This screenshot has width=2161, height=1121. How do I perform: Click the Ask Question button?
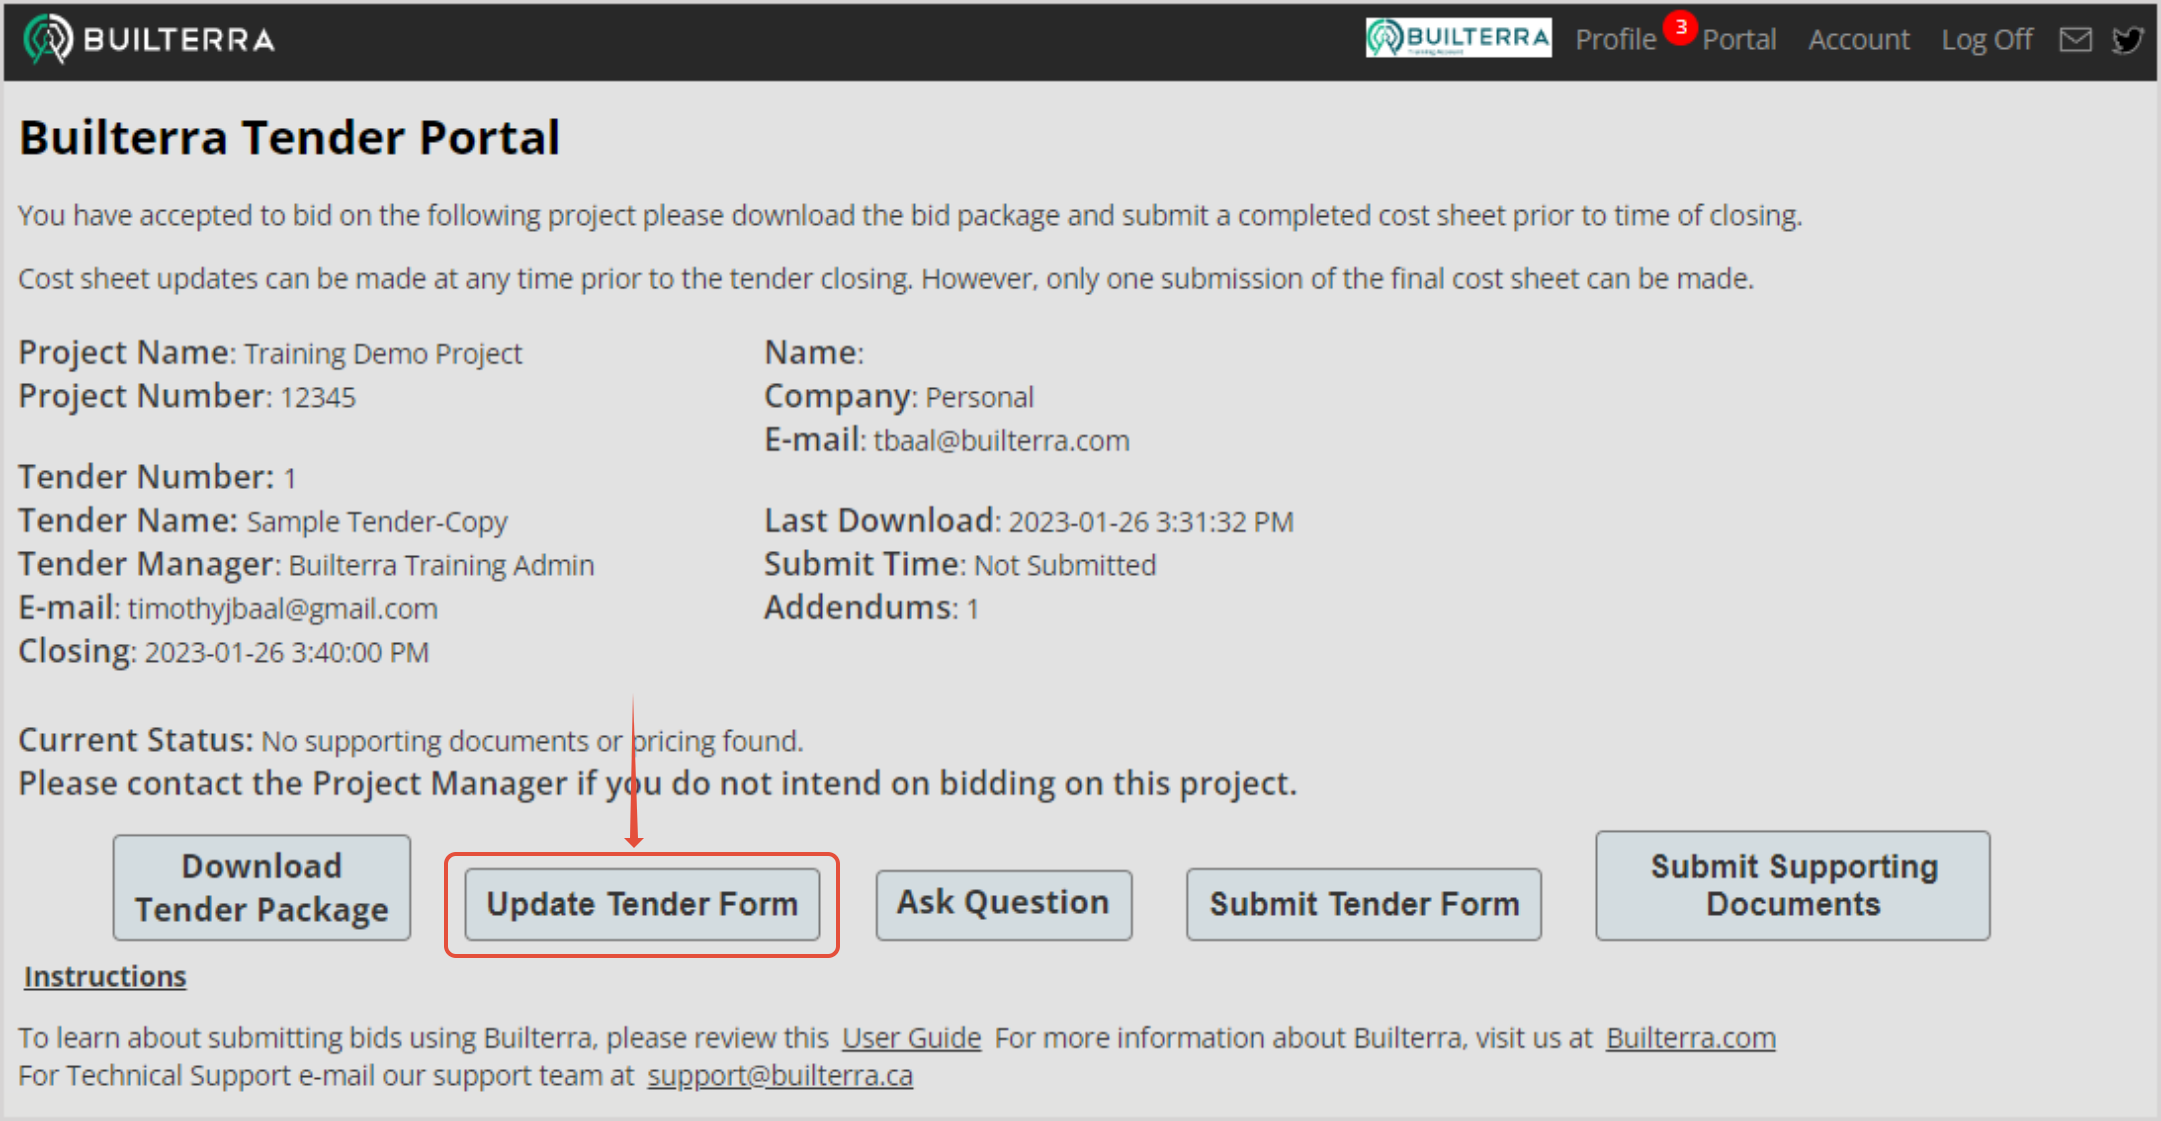pos(1003,903)
